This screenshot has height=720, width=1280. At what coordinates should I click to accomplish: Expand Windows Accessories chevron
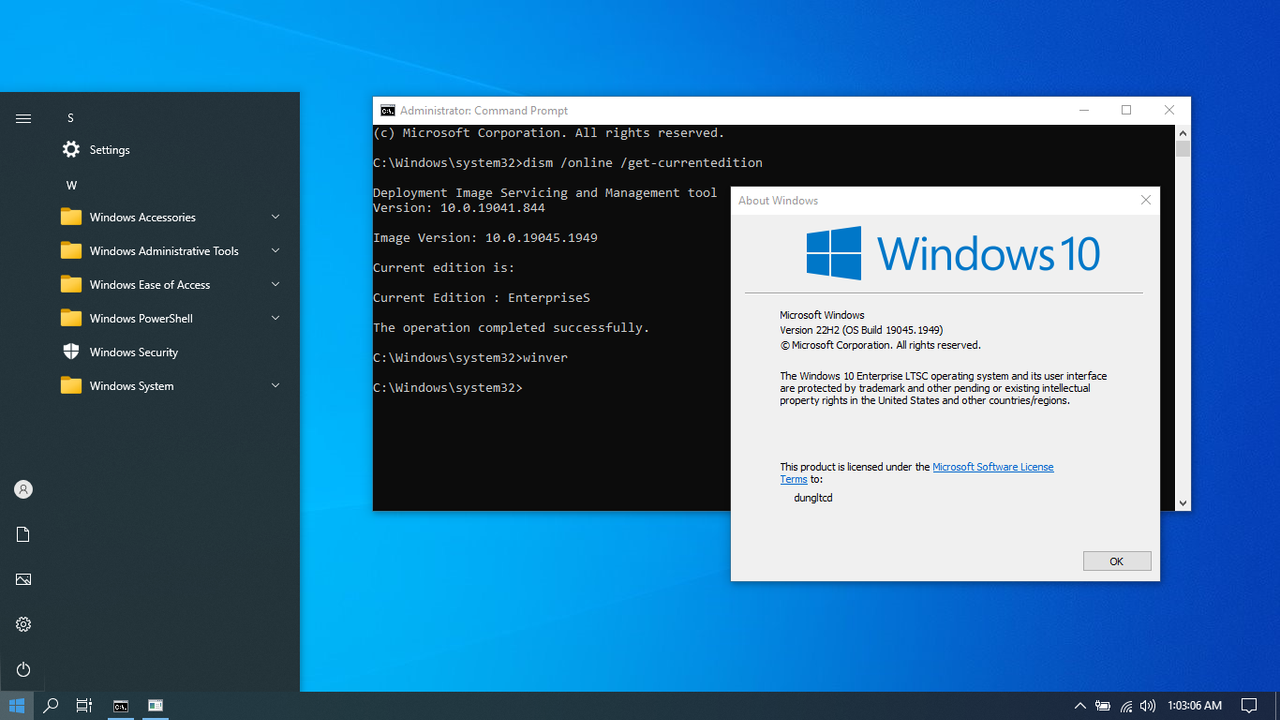tap(275, 217)
